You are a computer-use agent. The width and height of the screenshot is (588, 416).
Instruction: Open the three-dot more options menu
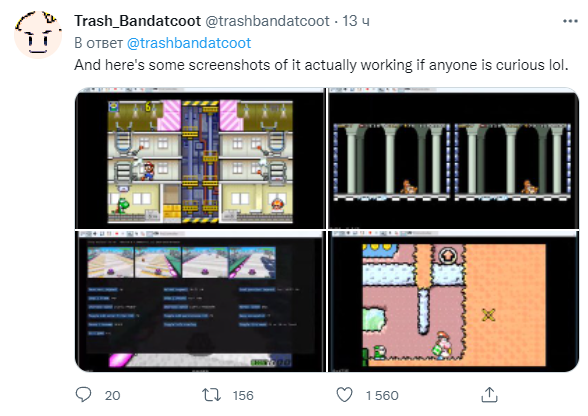(x=570, y=21)
